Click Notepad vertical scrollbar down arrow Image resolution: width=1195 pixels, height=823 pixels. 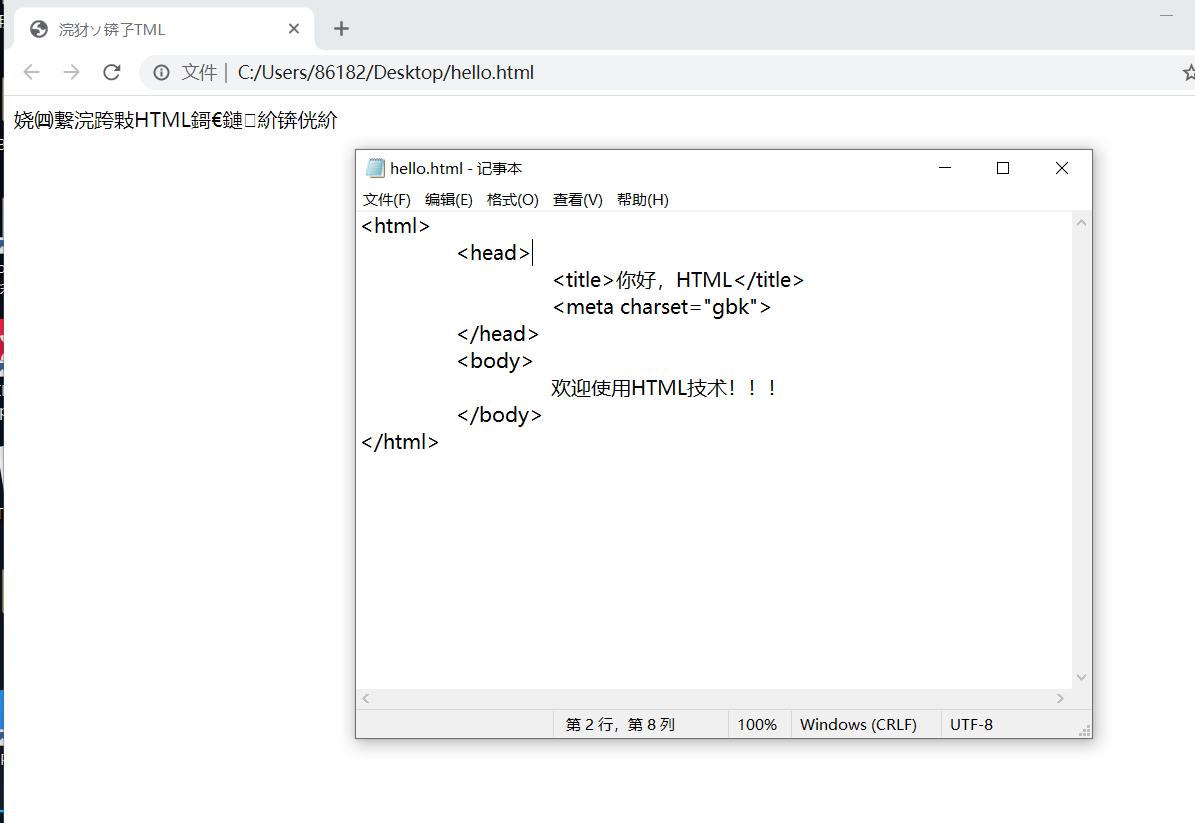tap(1081, 677)
